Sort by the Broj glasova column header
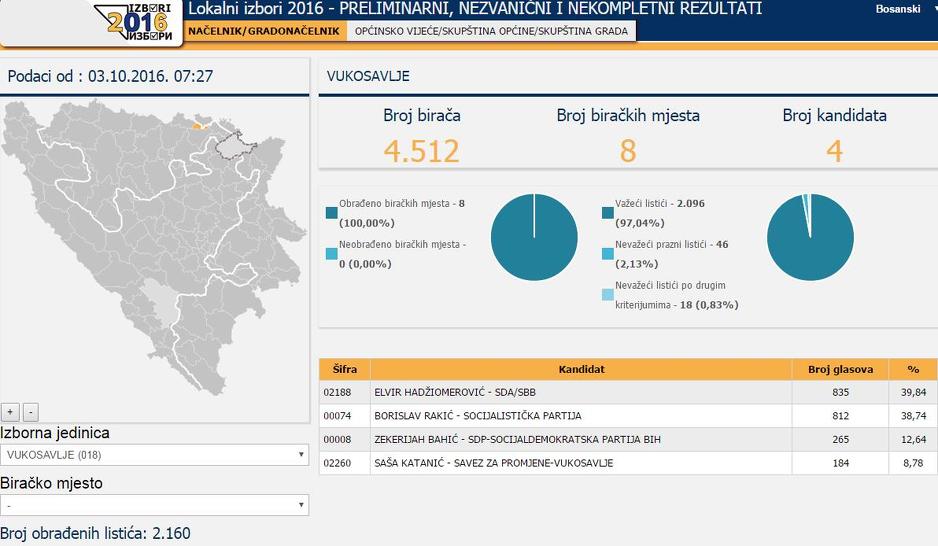The width and height of the screenshot is (938, 546). pos(839,369)
